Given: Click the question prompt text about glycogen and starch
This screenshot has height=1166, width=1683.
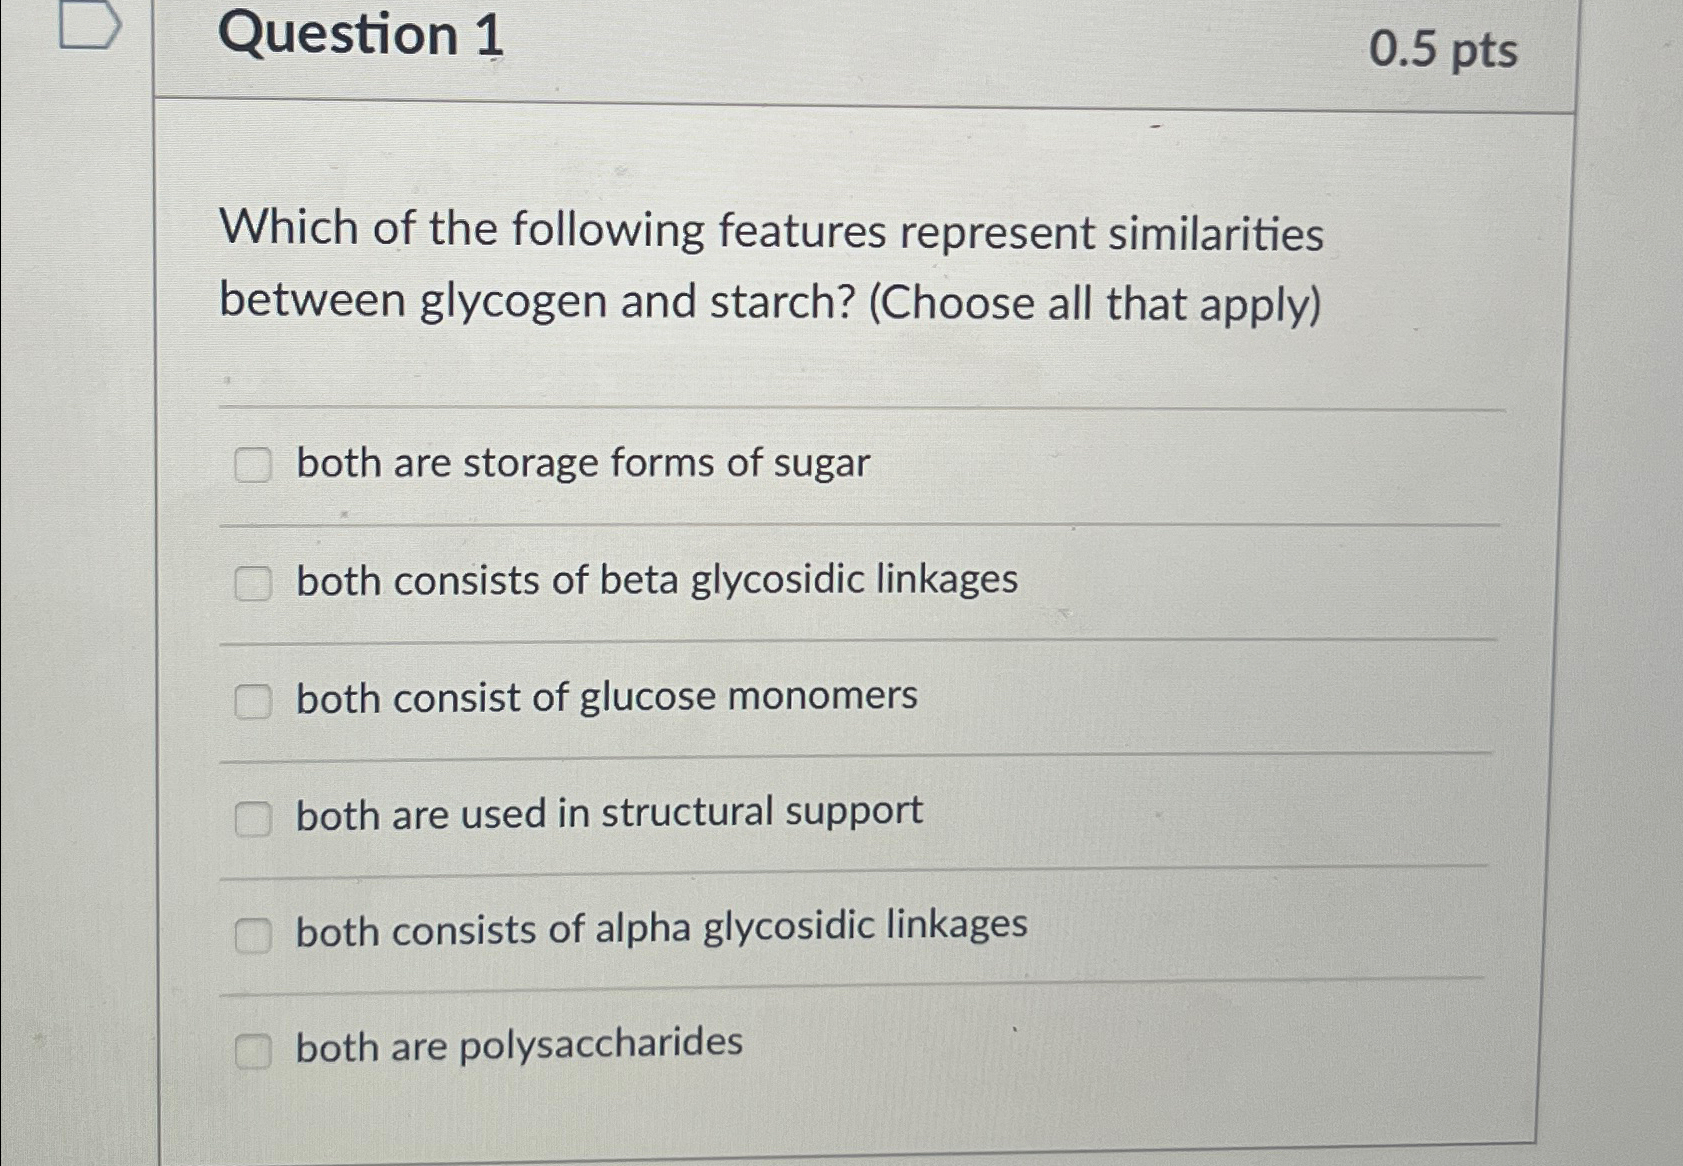Looking at the screenshot, I should tap(770, 265).
